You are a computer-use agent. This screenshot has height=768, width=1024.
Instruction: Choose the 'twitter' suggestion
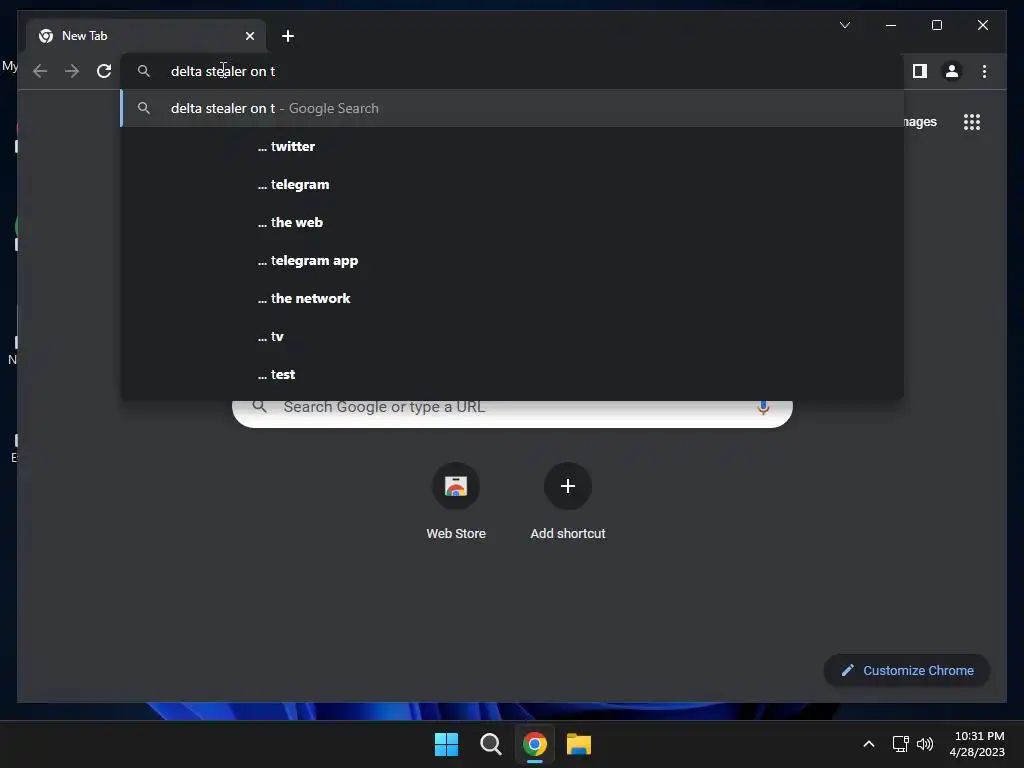click(513, 146)
